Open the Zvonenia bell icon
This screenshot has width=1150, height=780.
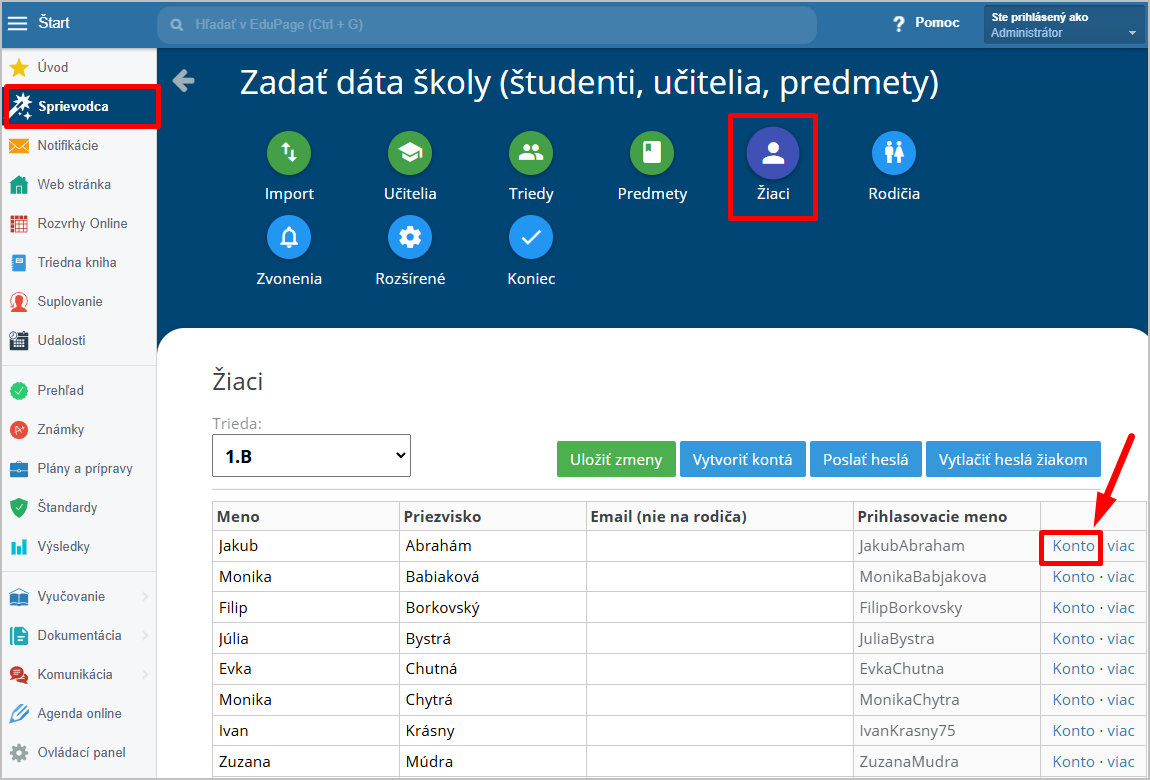pos(289,238)
